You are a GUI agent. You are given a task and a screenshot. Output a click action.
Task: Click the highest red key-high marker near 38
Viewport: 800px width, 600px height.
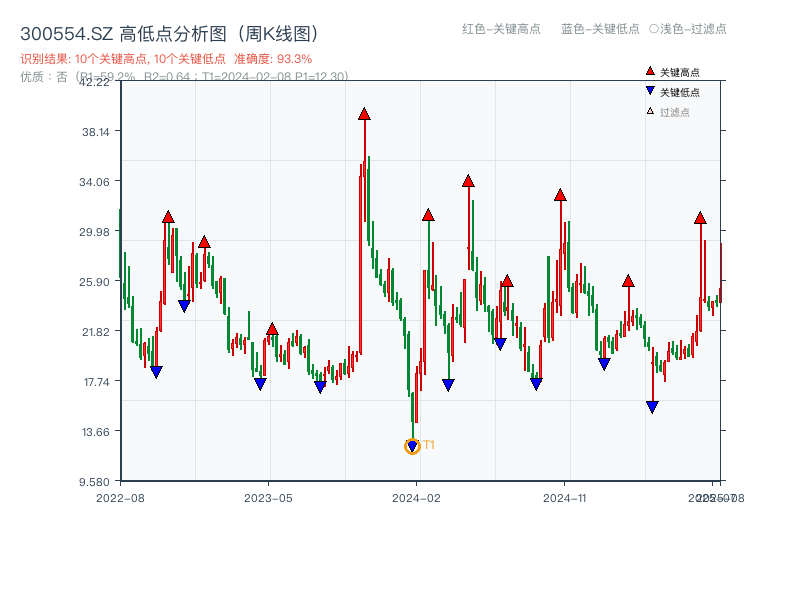[364, 114]
